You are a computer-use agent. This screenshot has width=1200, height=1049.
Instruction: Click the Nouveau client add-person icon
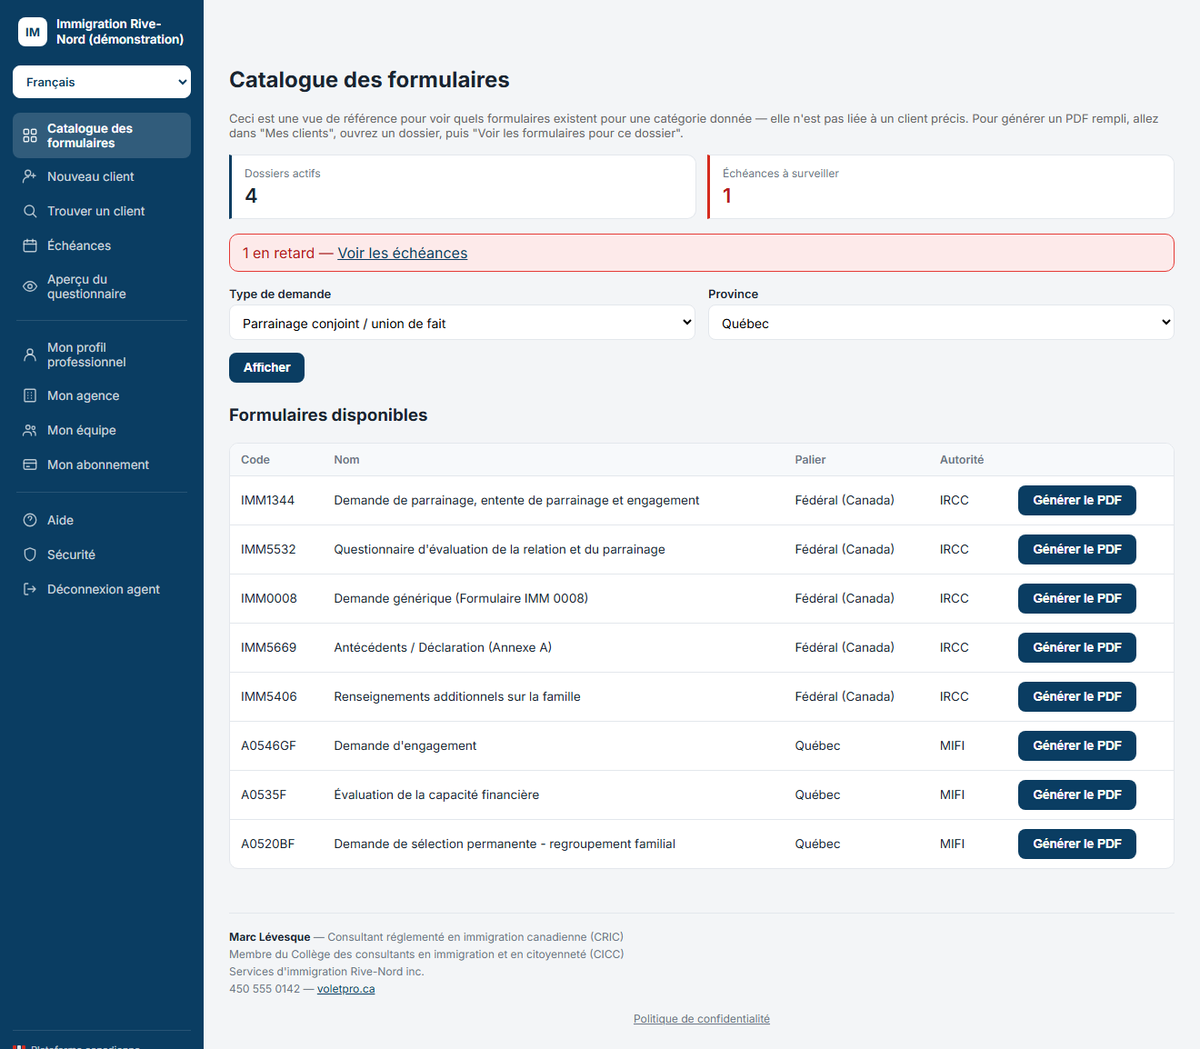pos(30,176)
